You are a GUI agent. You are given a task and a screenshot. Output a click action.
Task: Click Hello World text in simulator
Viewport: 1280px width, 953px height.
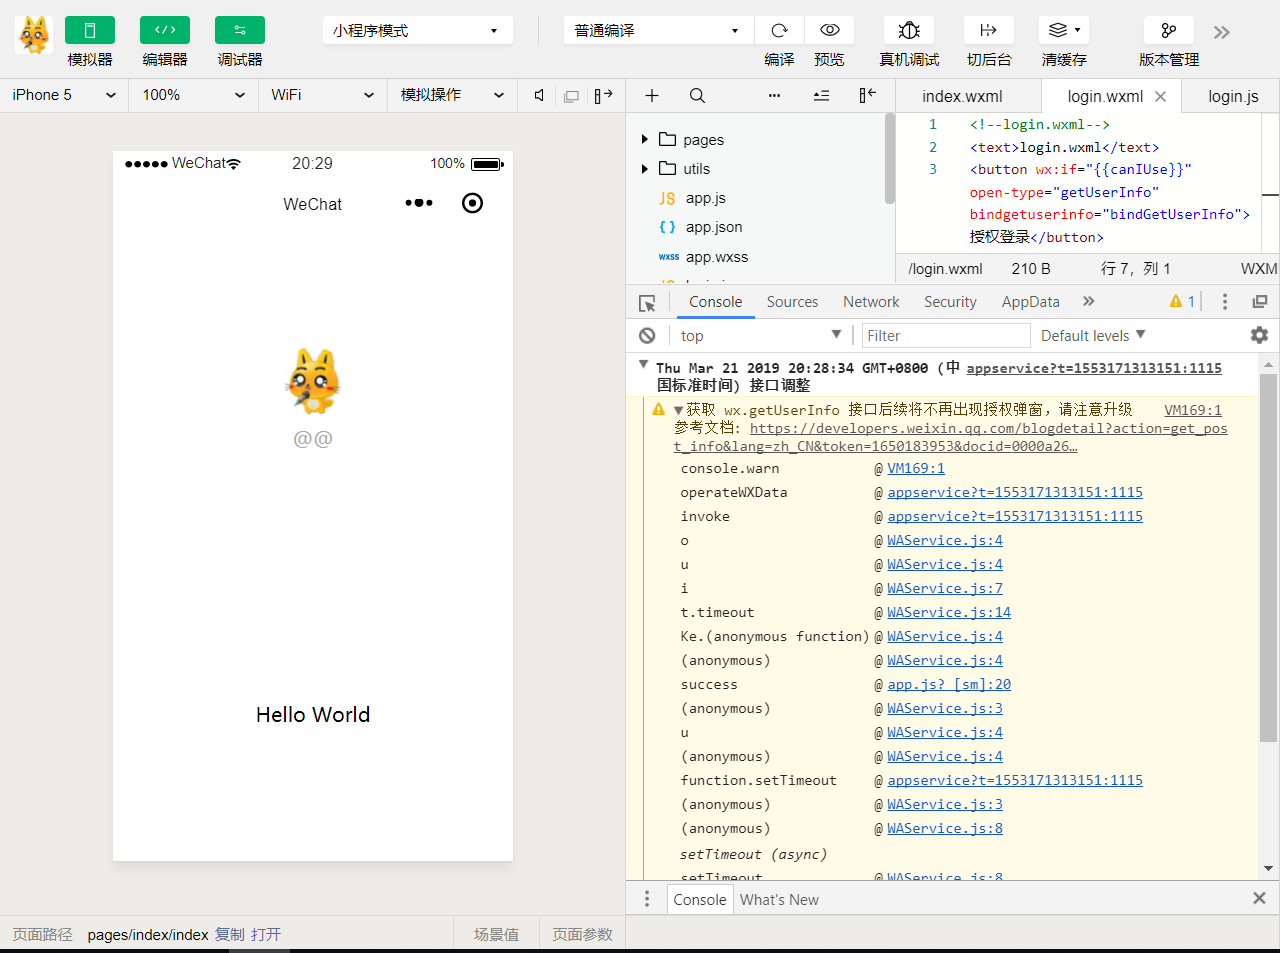click(x=313, y=715)
